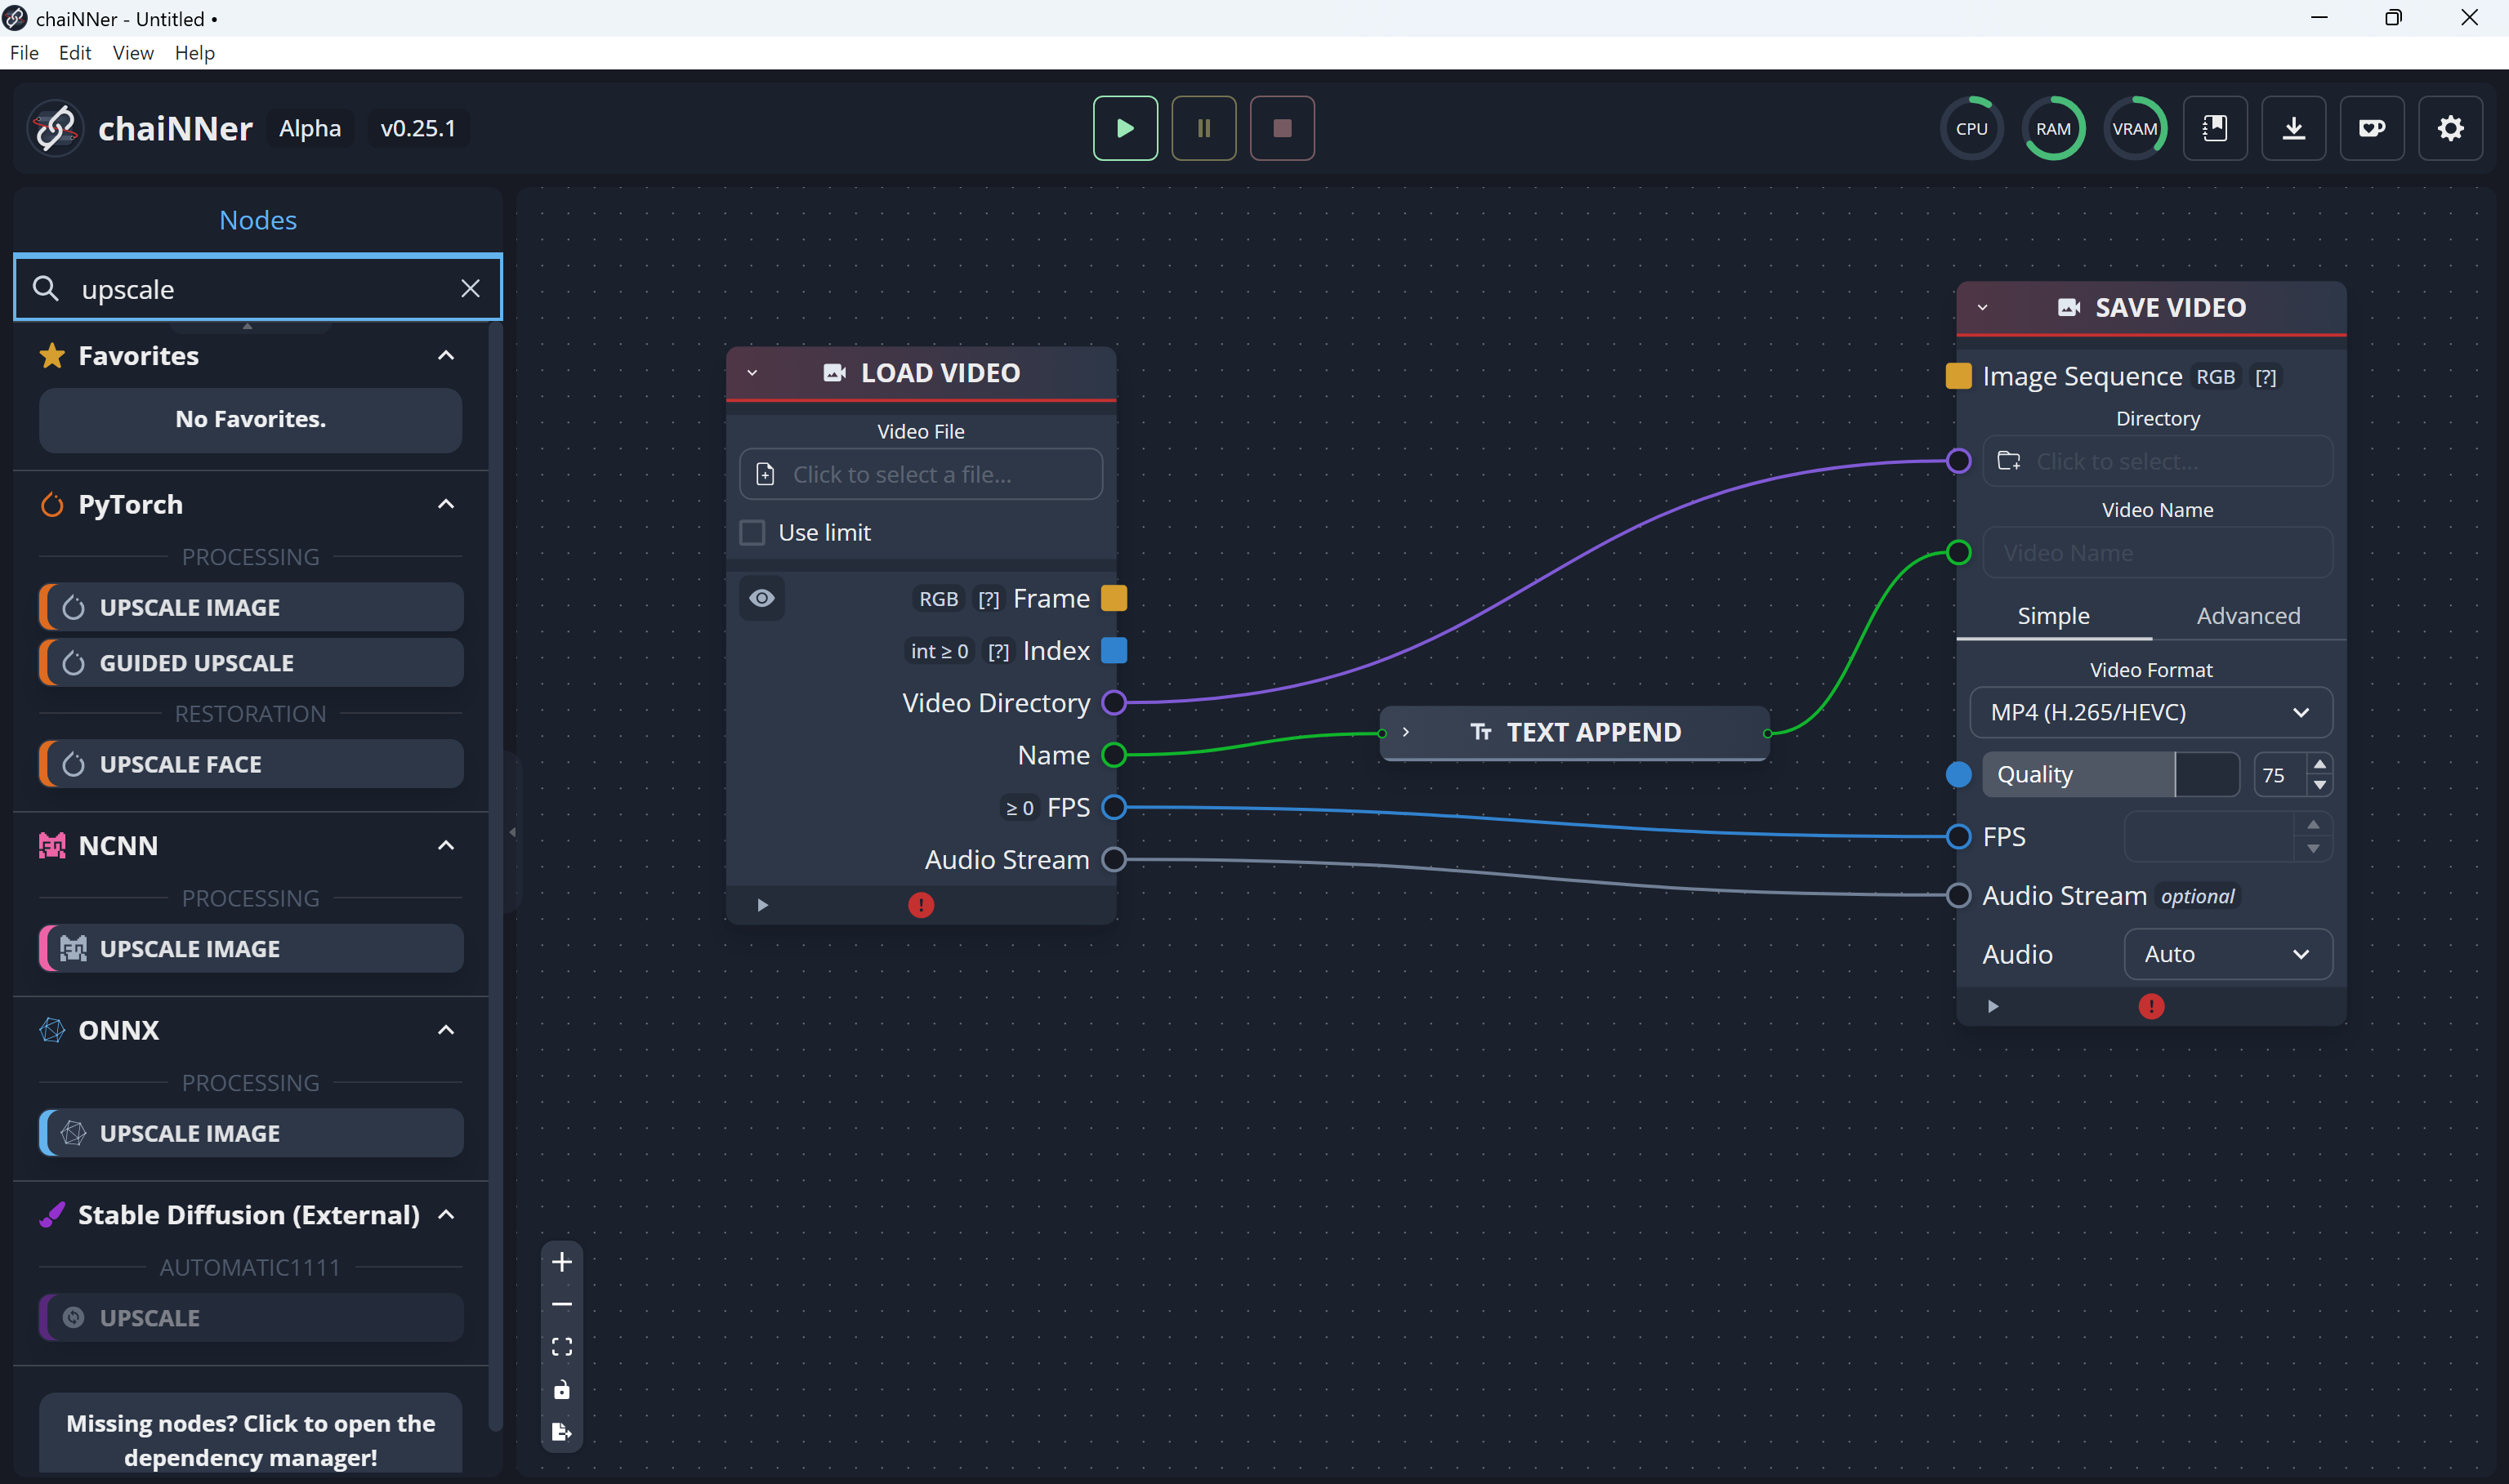Click the Load Video node run arrow
Viewport: 2509px width, 1484px height.
763,905
